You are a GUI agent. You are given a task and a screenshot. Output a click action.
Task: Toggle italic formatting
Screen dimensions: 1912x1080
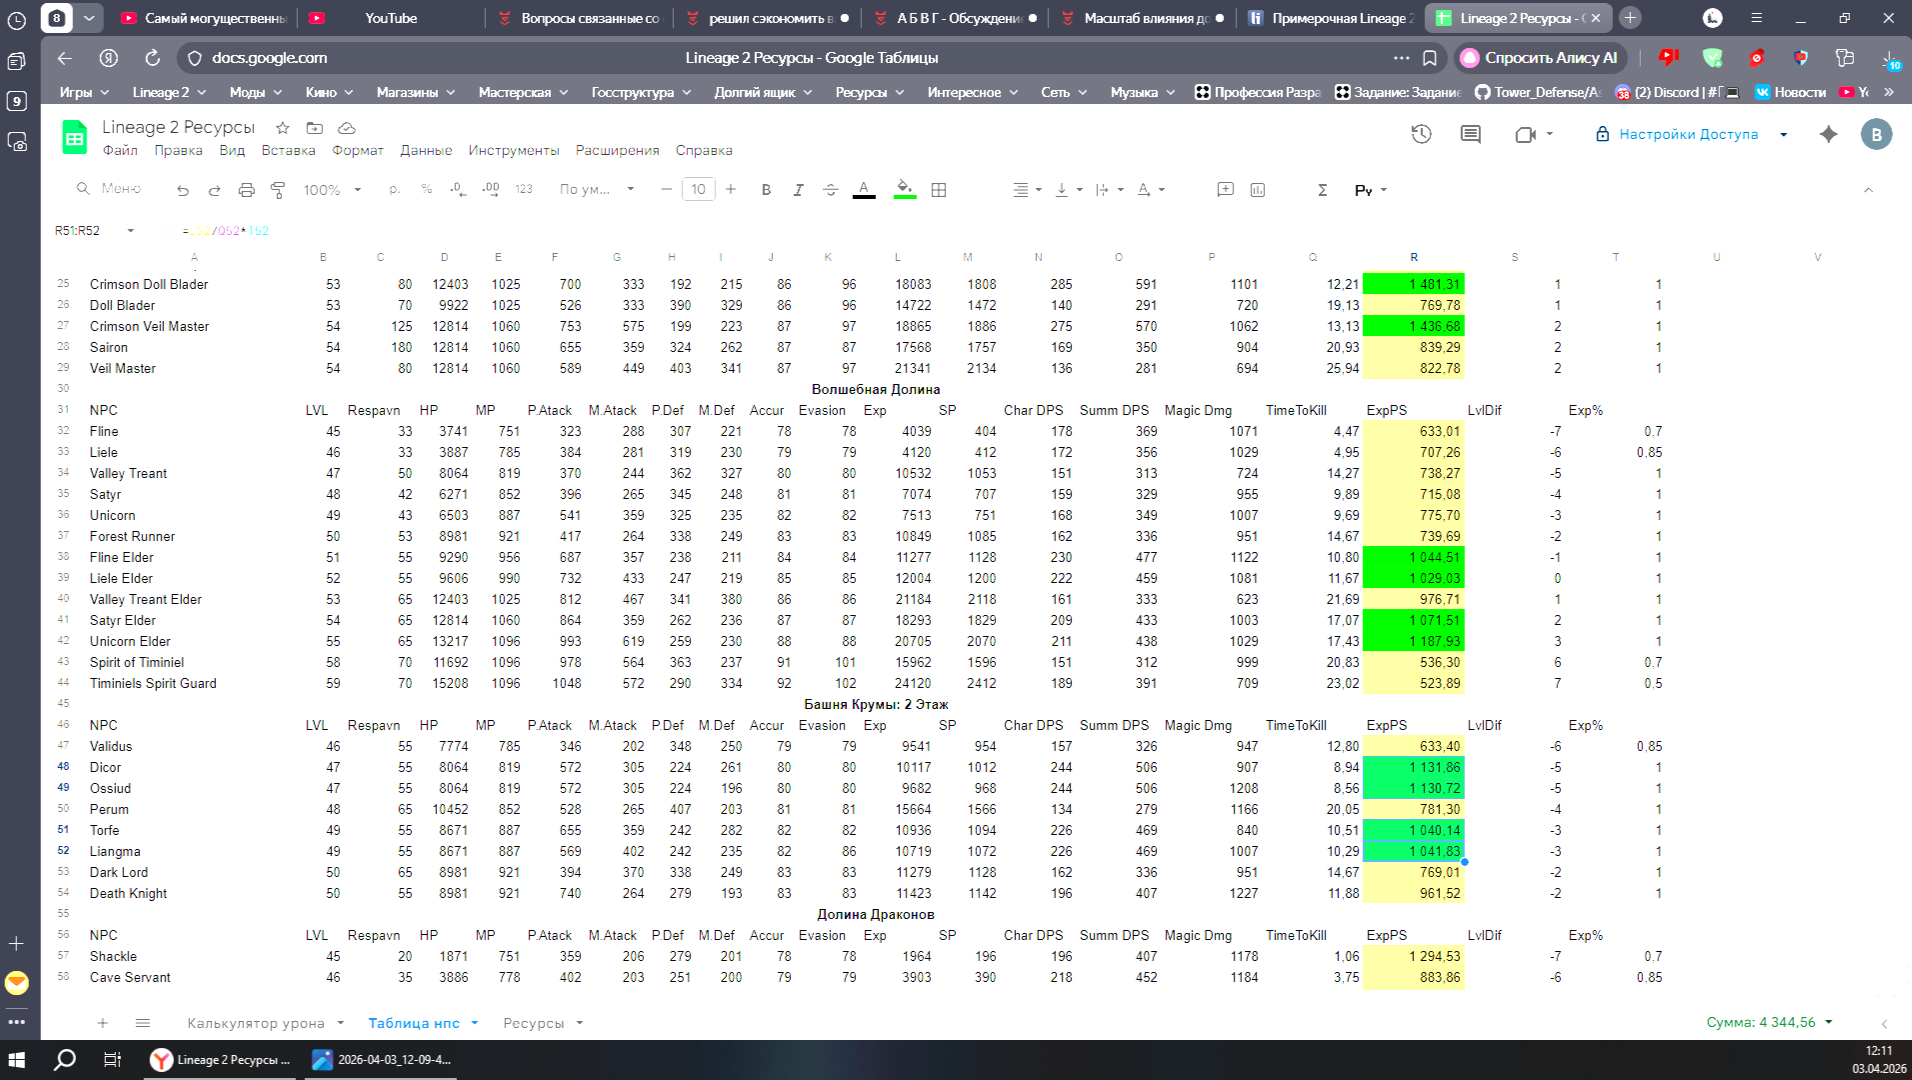798,190
